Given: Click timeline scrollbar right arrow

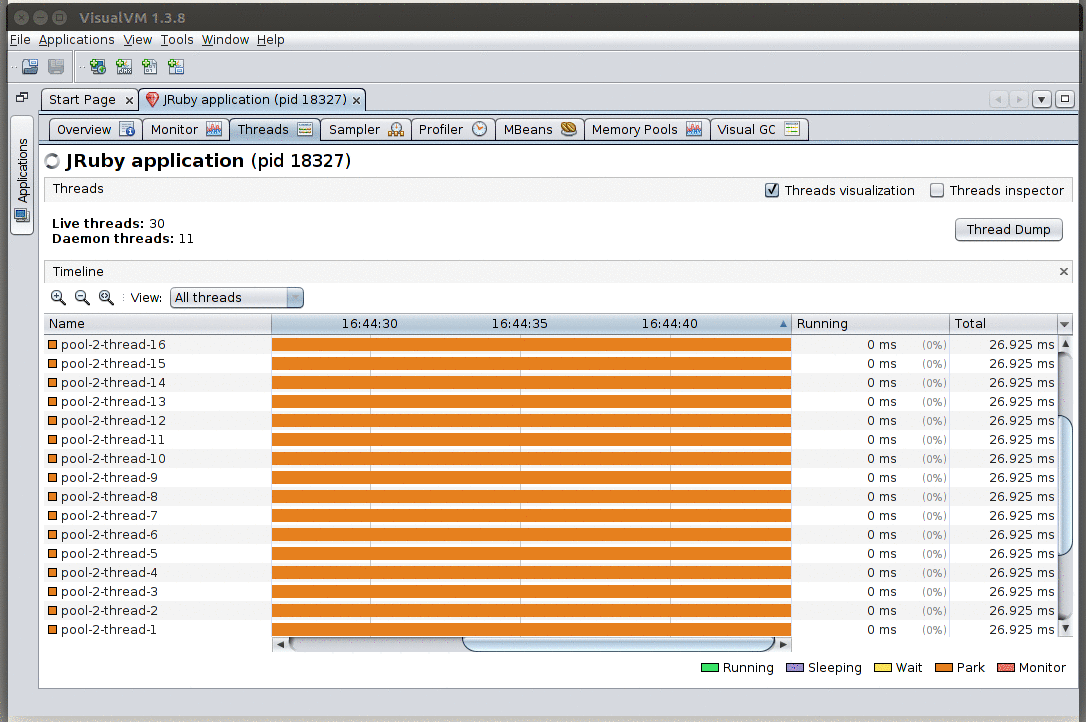Looking at the screenshot, I should click(783, 644).
